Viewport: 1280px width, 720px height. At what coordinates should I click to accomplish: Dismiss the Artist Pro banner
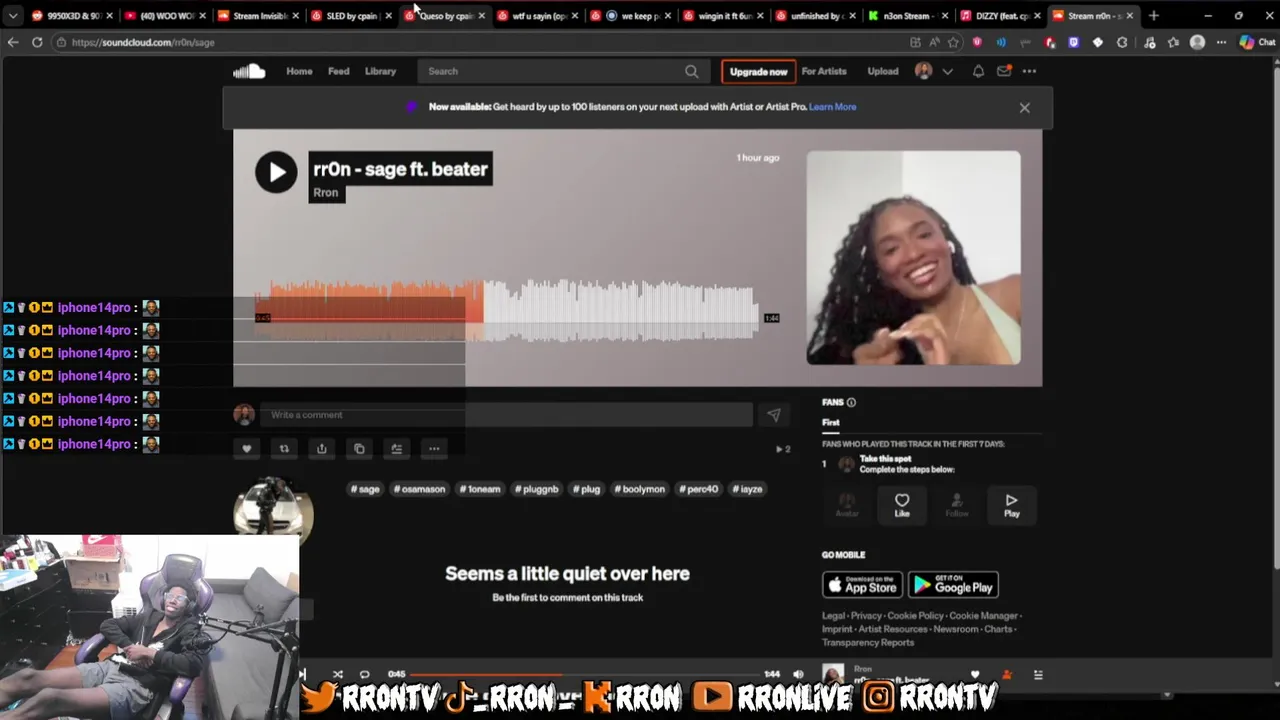1024,107
